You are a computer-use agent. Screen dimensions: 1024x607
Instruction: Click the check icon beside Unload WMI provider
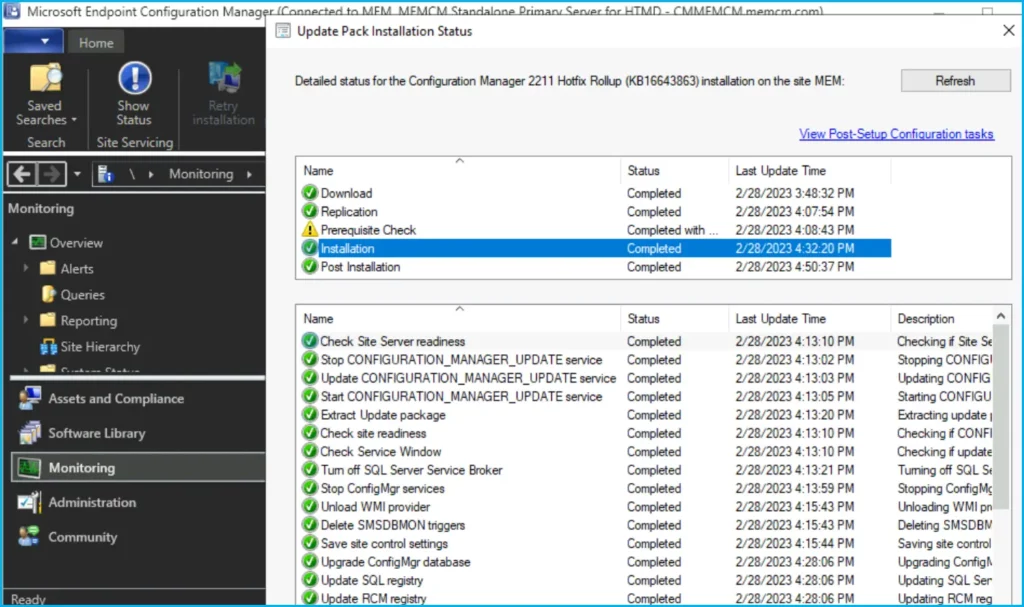(310, 506)
